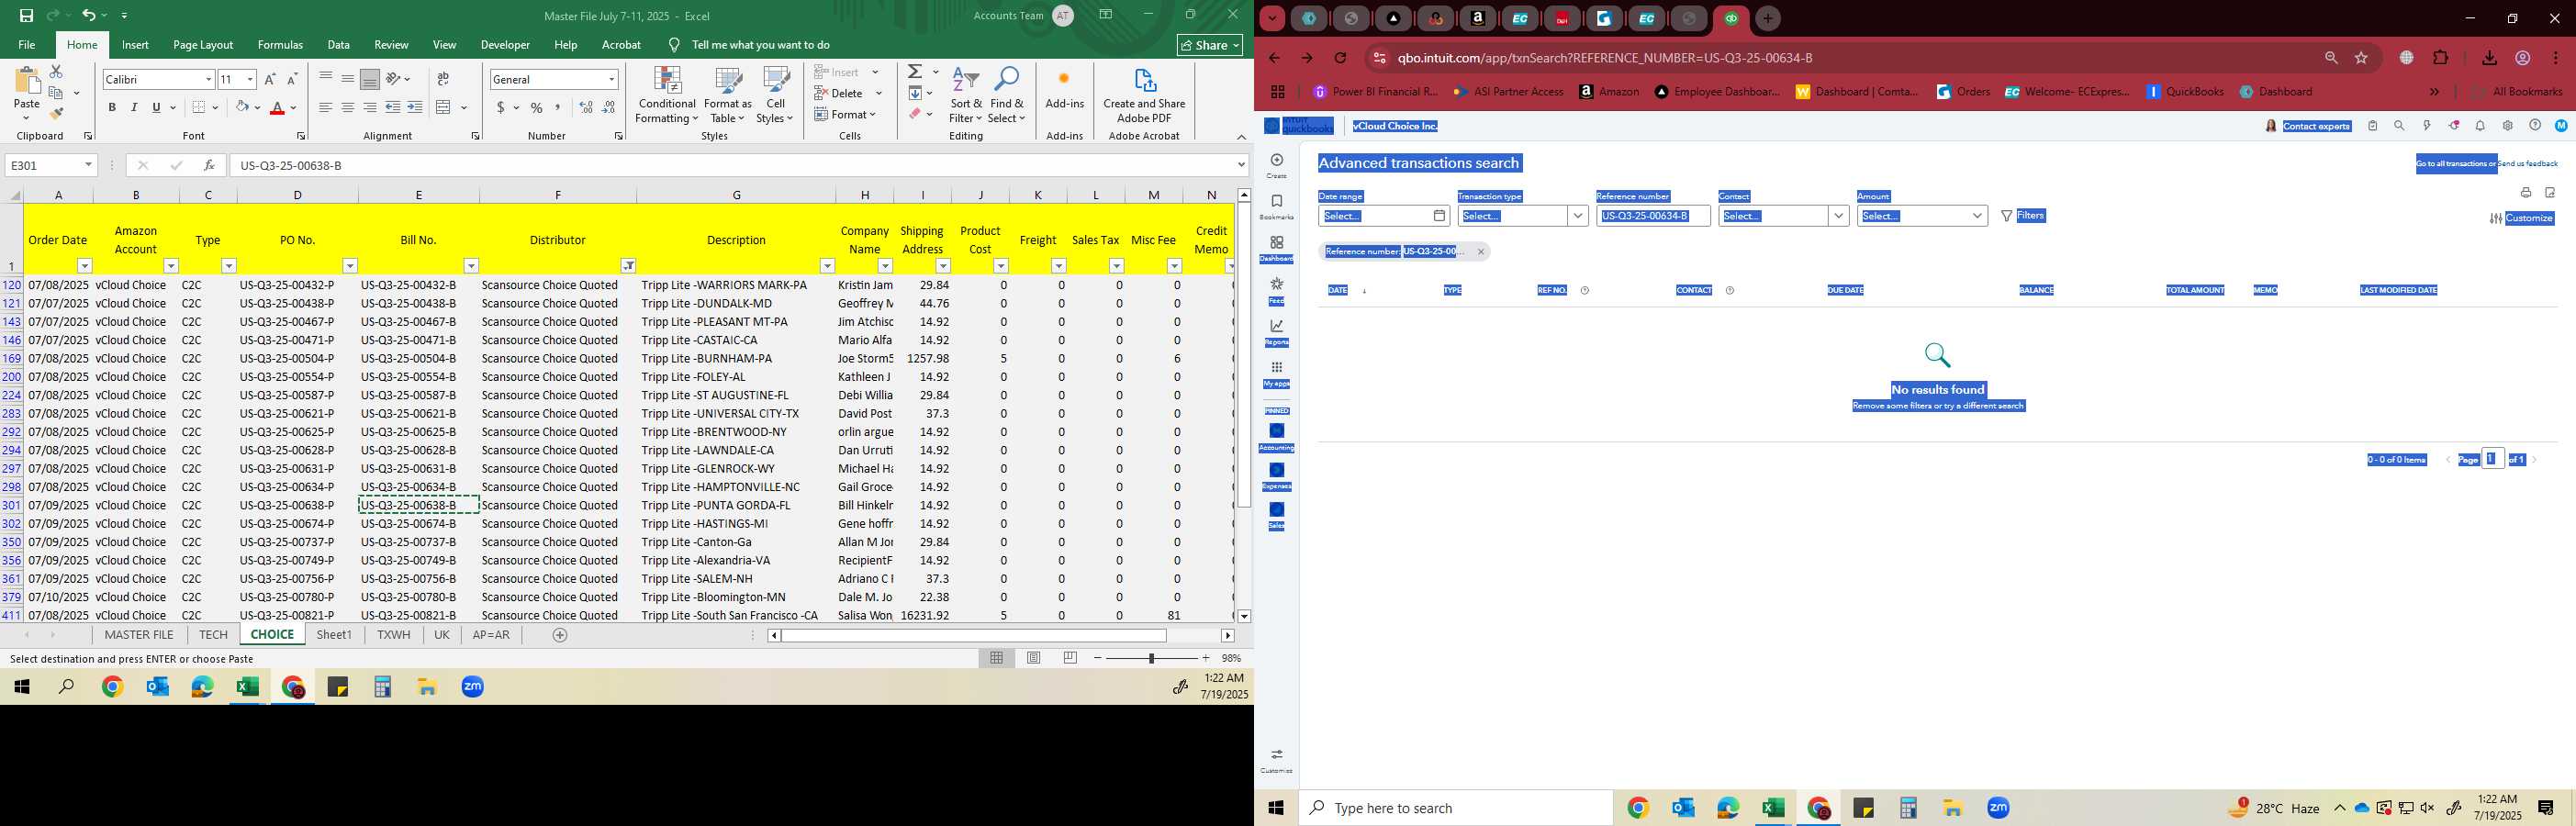Open the Delete cells dropdown
The height and width of the screenshot is (826, 2576).
(x=879, y=93)
